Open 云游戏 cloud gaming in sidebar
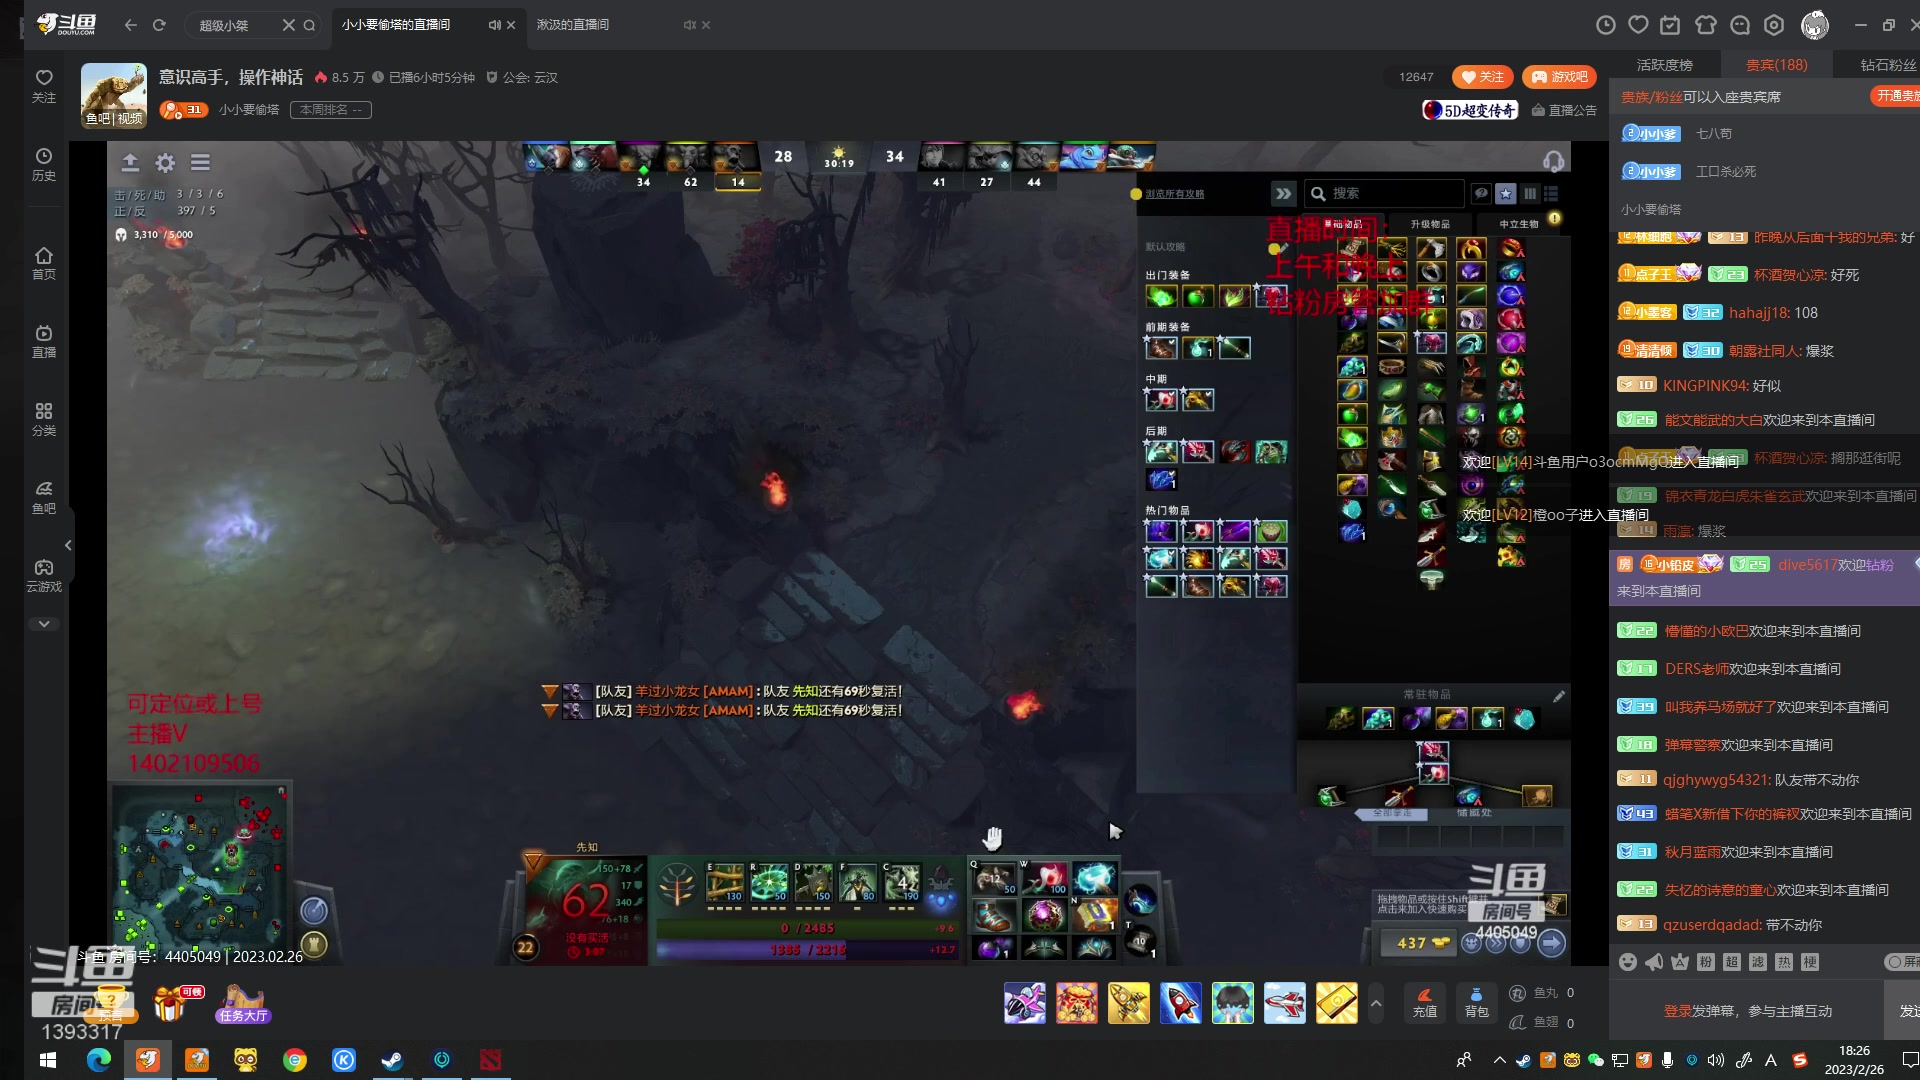The height and width of the screenshot is (1080, 1920). [44, 576]
